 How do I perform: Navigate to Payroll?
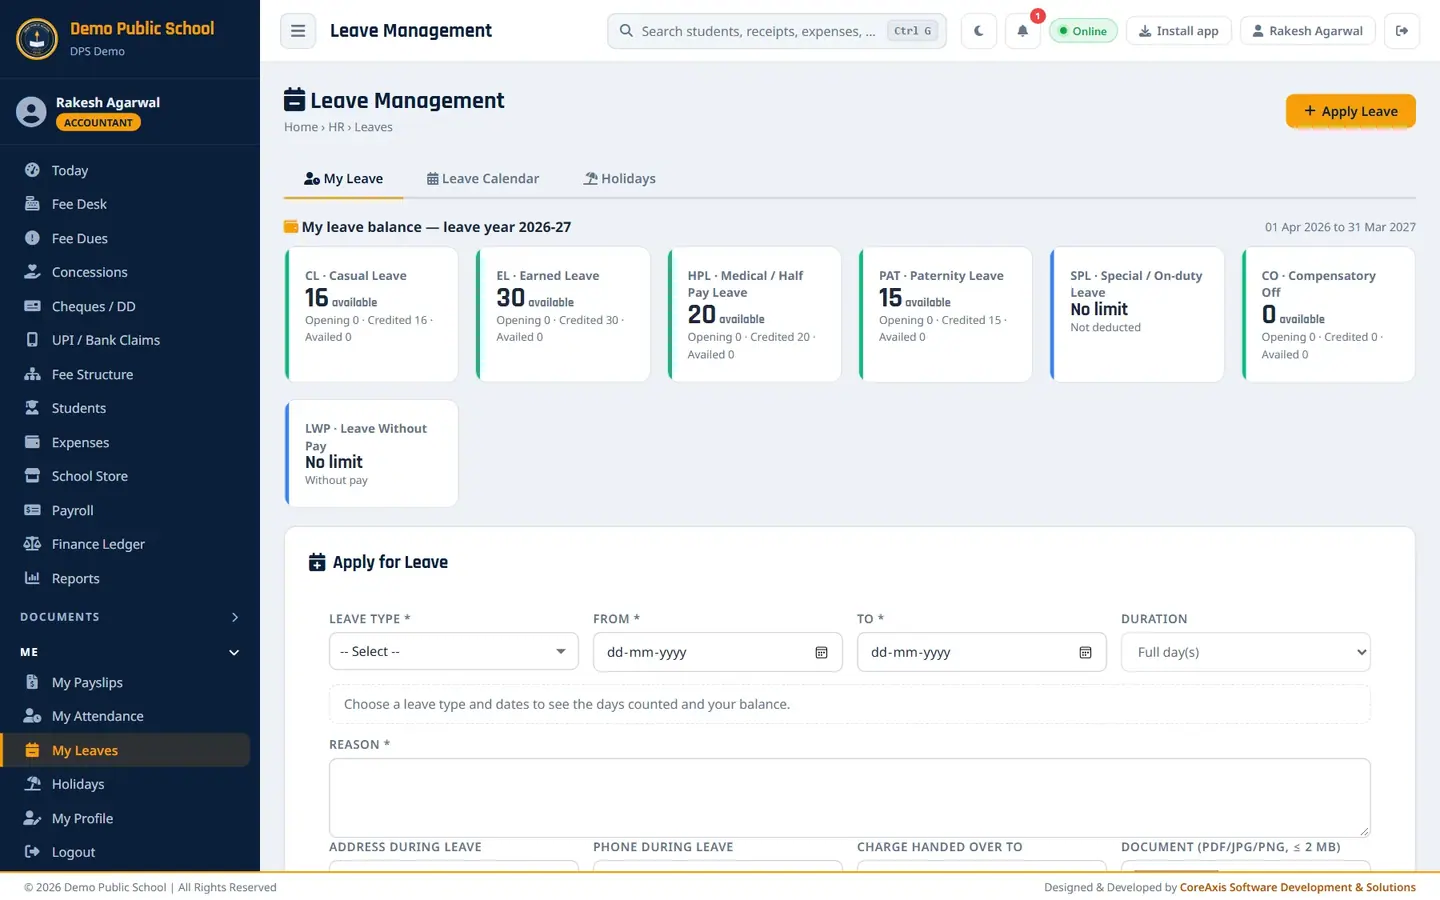pyautogui.click(x=126, y=510)
